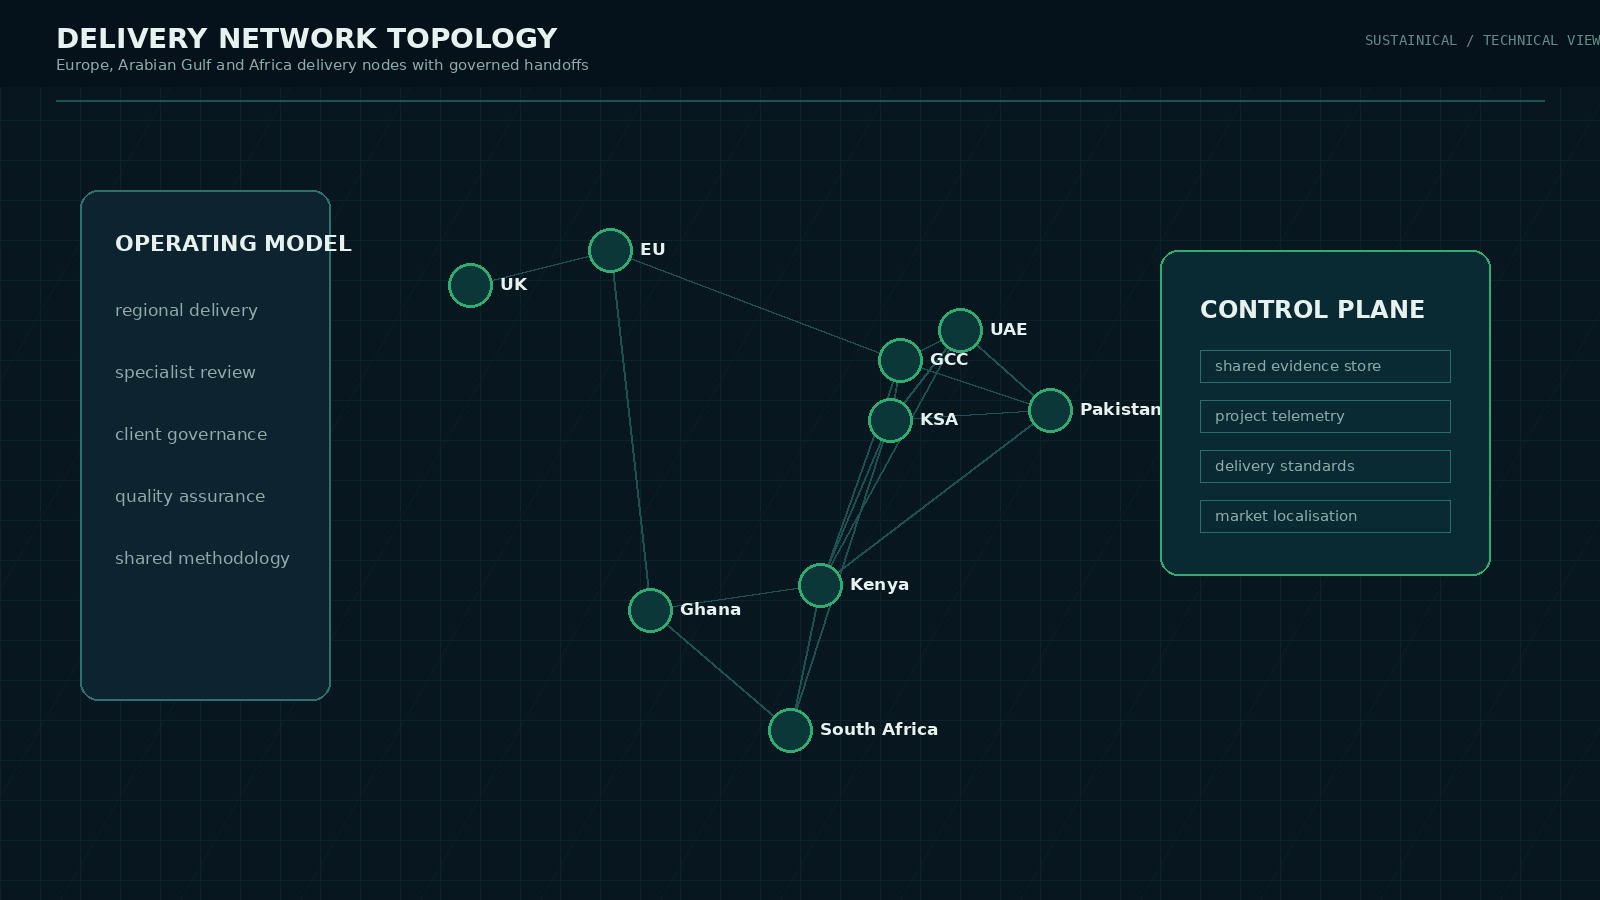Select the GCC network node
The image size is (1600, 900).
click(900, 359)
